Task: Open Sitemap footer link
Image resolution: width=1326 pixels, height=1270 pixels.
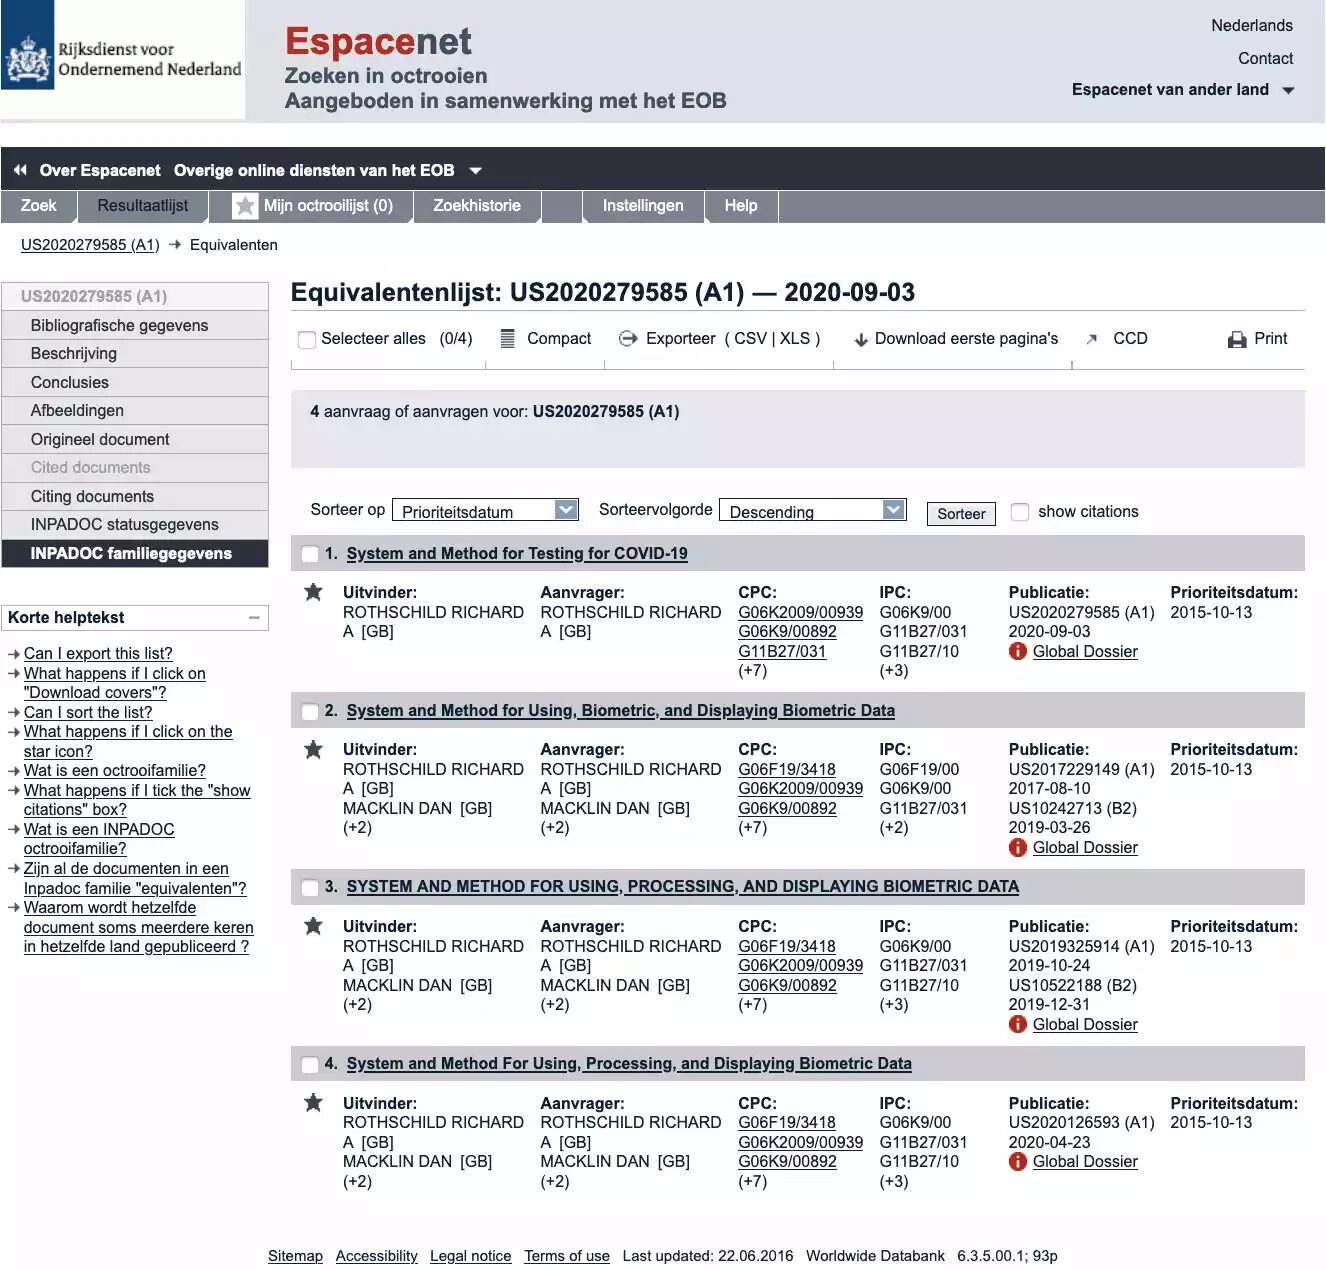Action: pyautogui.click(x=295, y=1256)
